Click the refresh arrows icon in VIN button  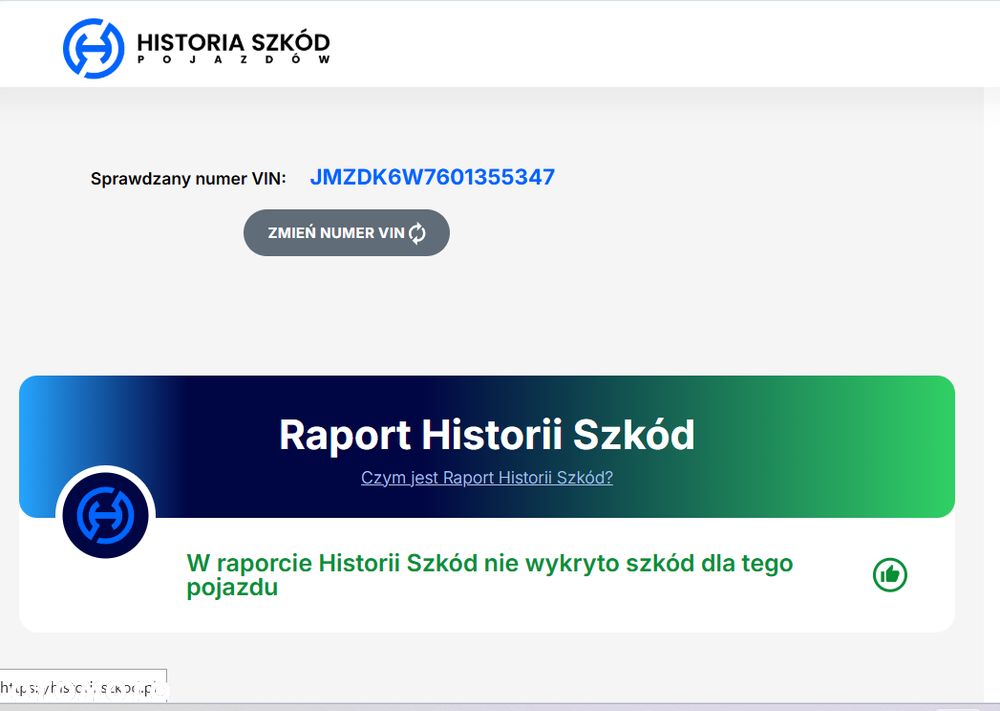[417, 233]
